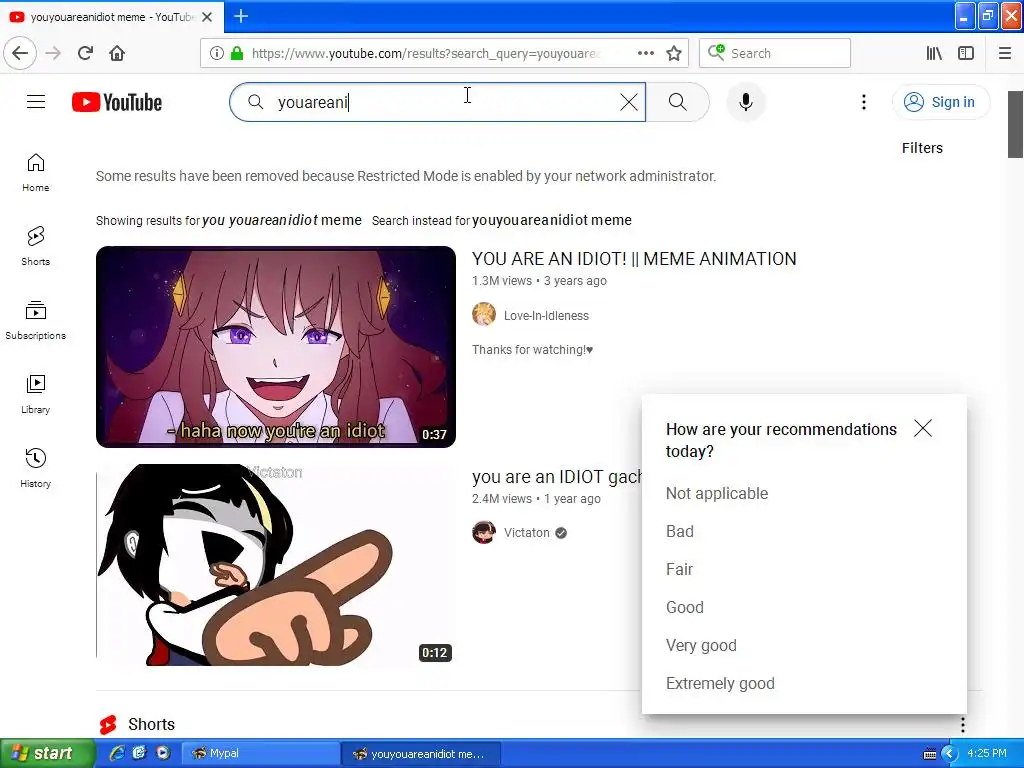The height and width of the screenshot is (768, 1024).
Task: Select Good in recommendations survey
Action: point(685,607)
